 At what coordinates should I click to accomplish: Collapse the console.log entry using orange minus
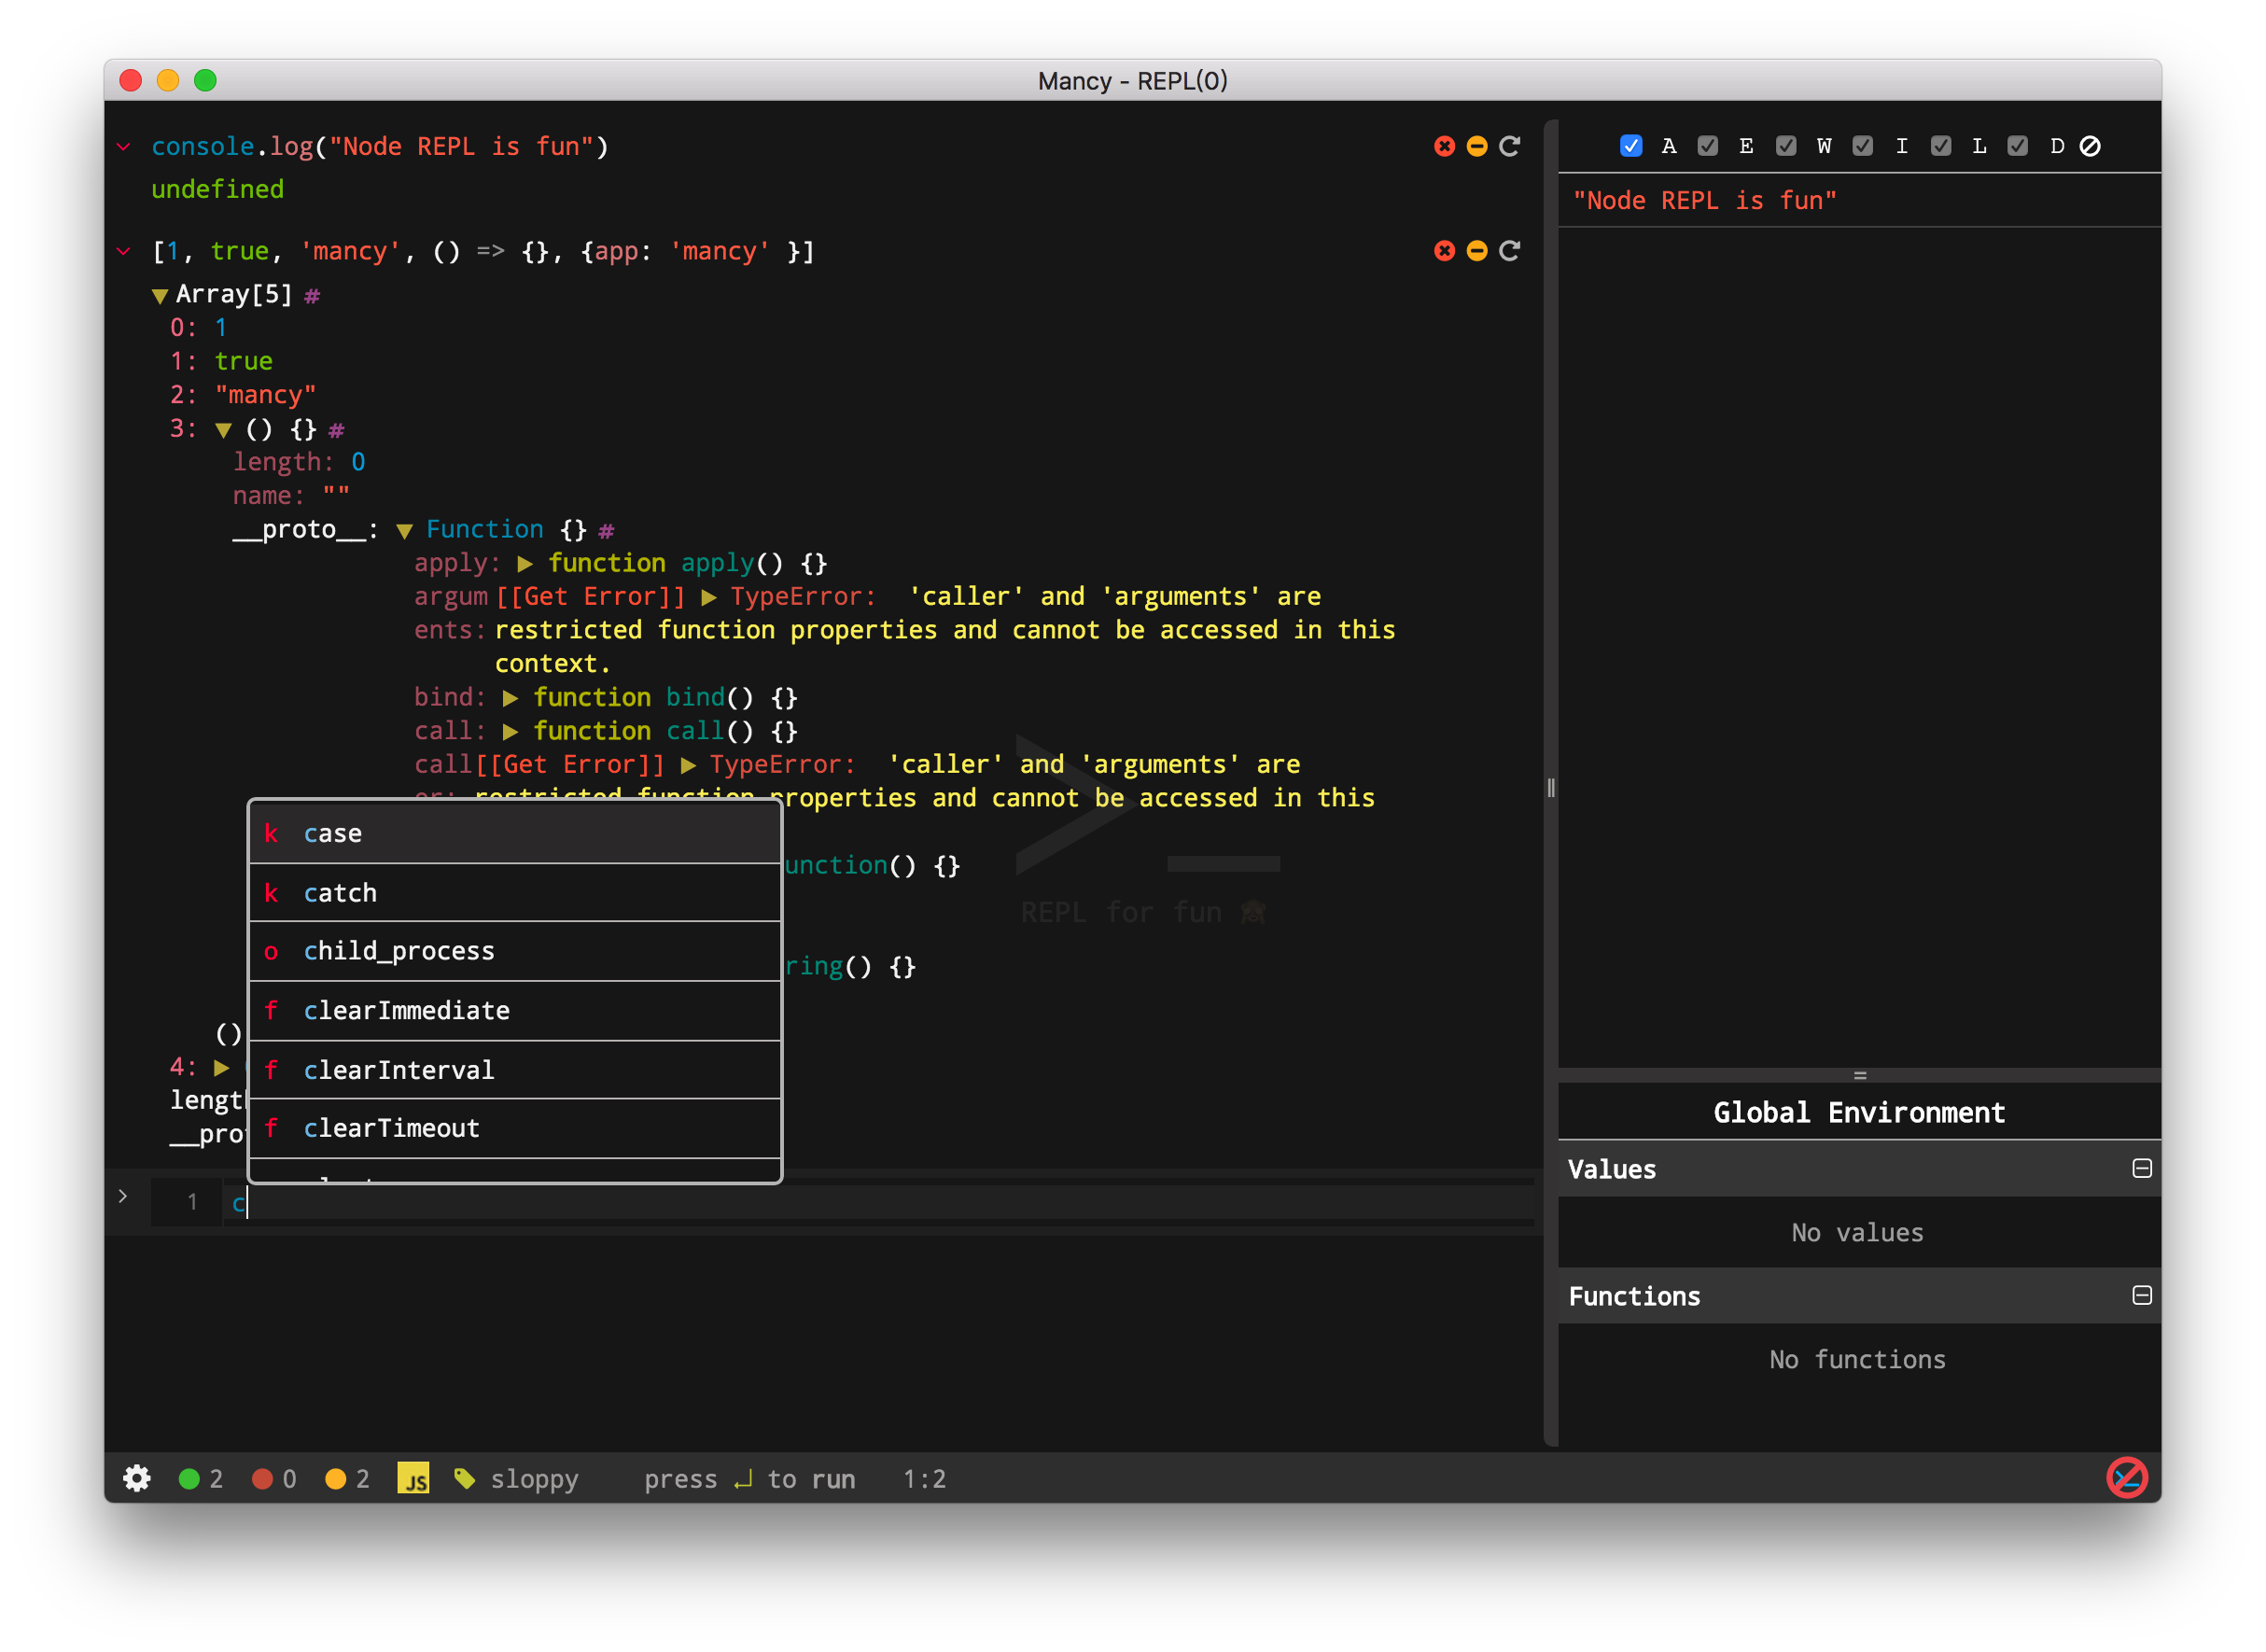coord(1476,146)
